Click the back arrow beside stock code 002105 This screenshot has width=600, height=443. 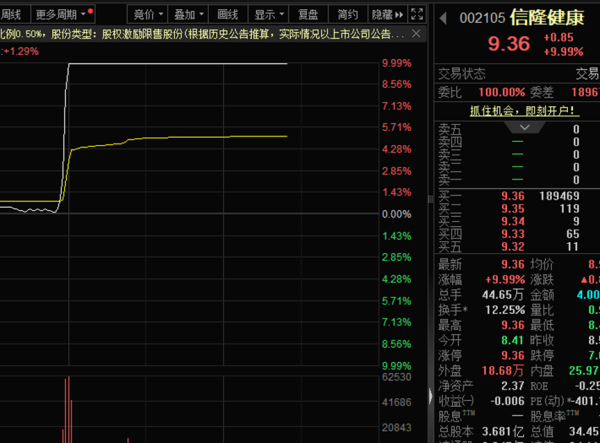[x=443, y=18]
